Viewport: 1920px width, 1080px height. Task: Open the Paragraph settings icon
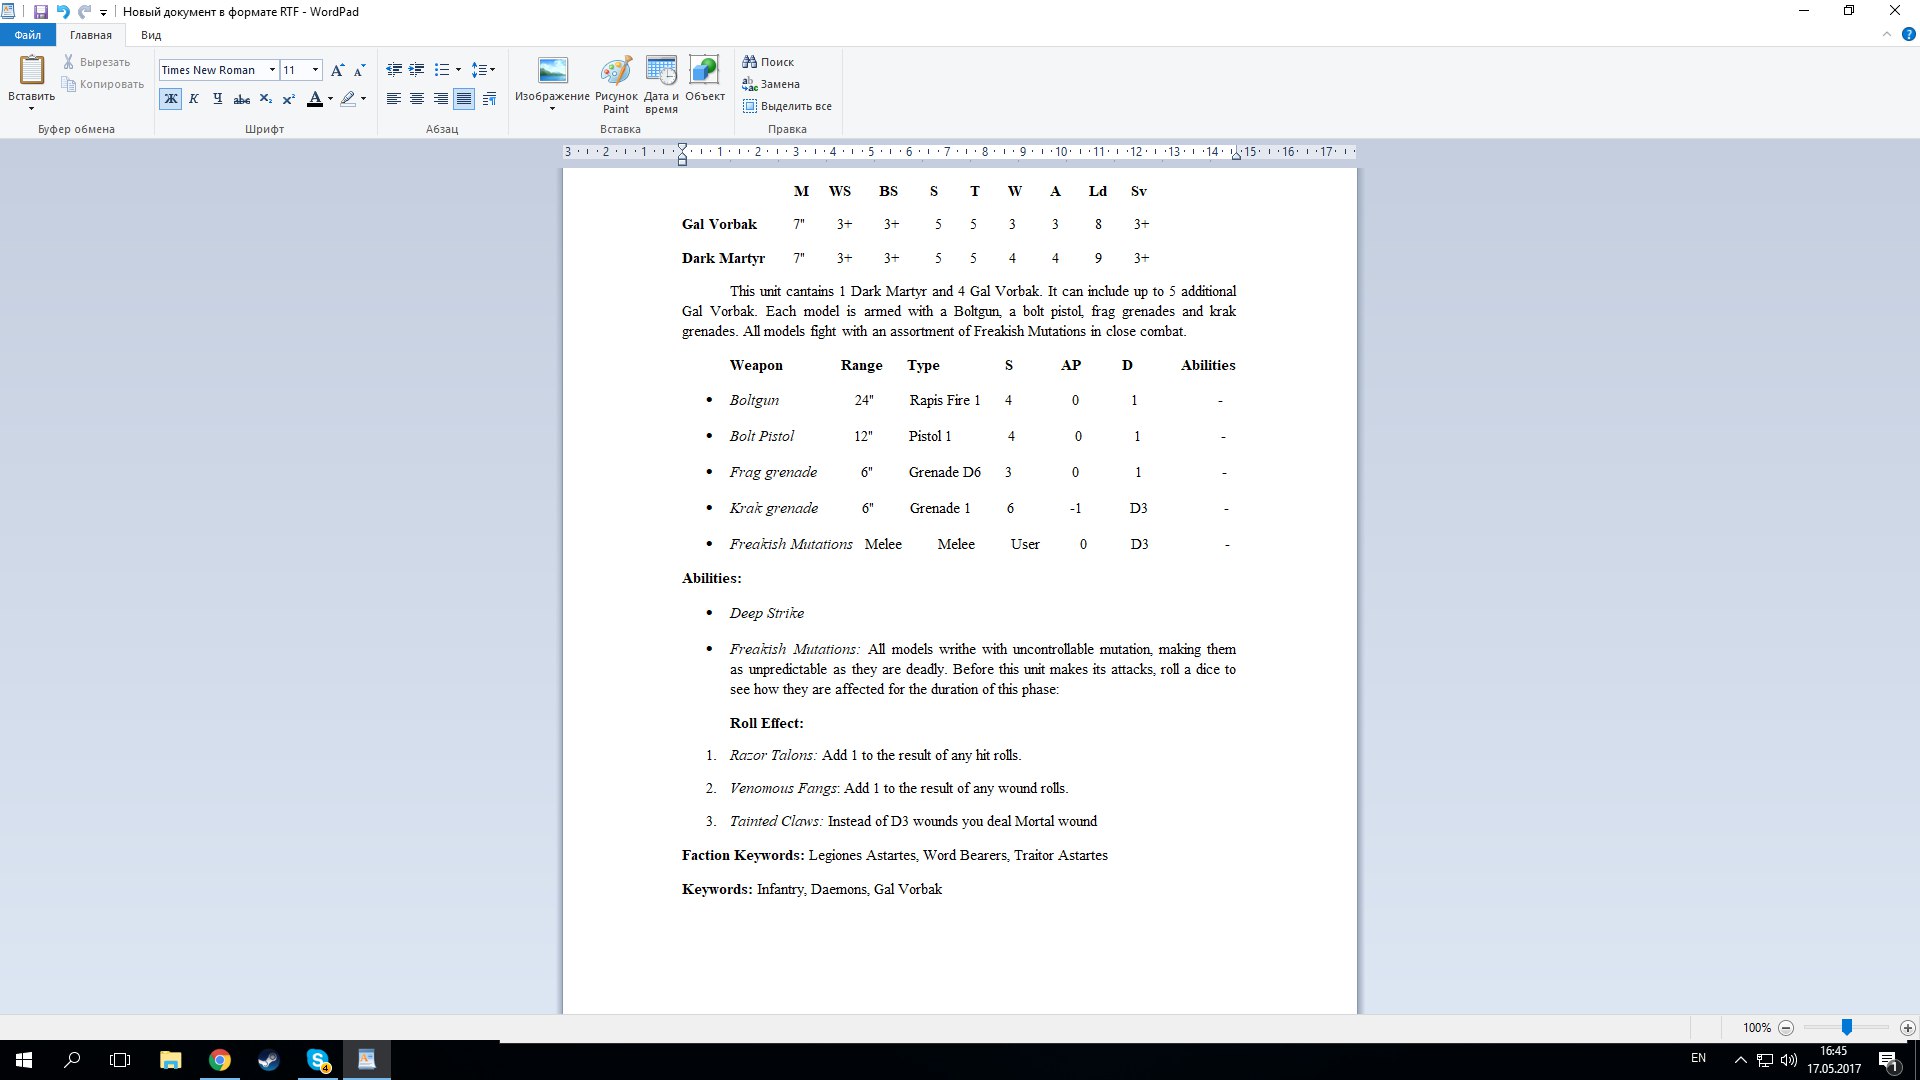489,99
